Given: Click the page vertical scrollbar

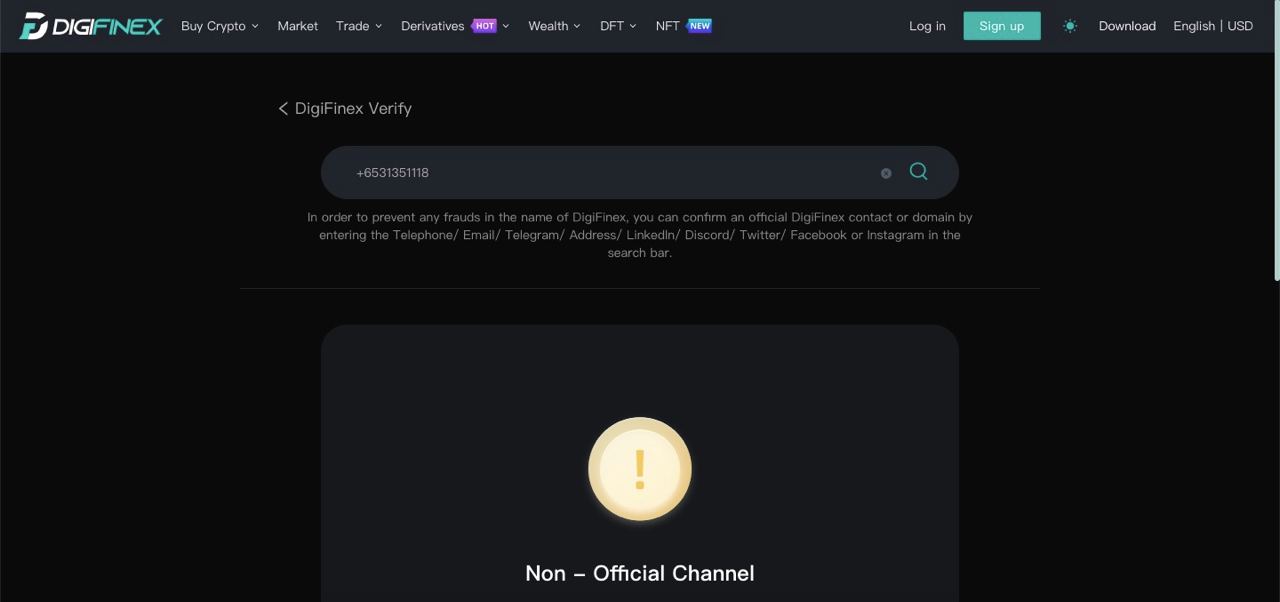Looking at the screenshot, I should coord(1276,140).
